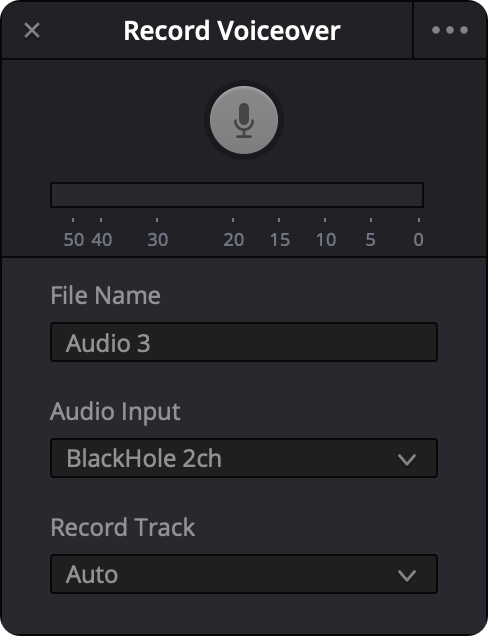The image size is (488, 636).
Task: Click the 40 mark on the meter scale
Action: pyautogui.click(x=101, y=240)
